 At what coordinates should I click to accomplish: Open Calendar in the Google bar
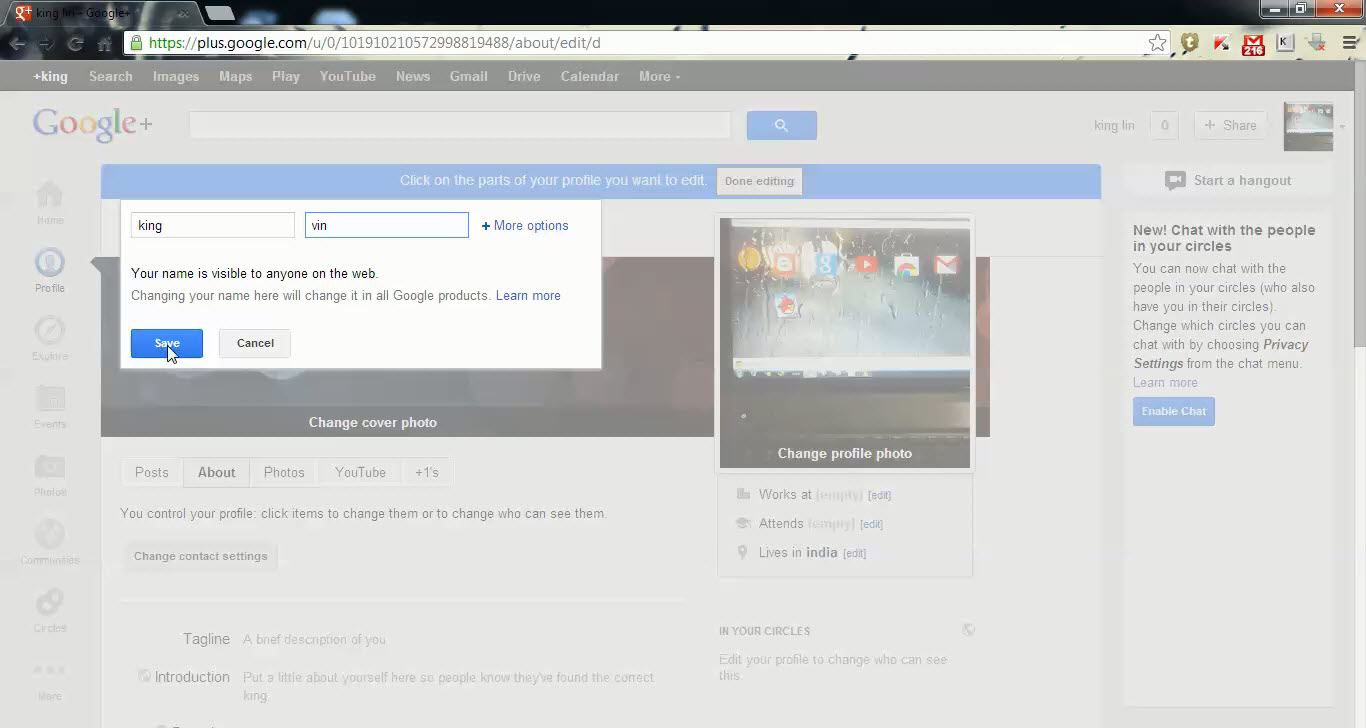tap(589, 76)
